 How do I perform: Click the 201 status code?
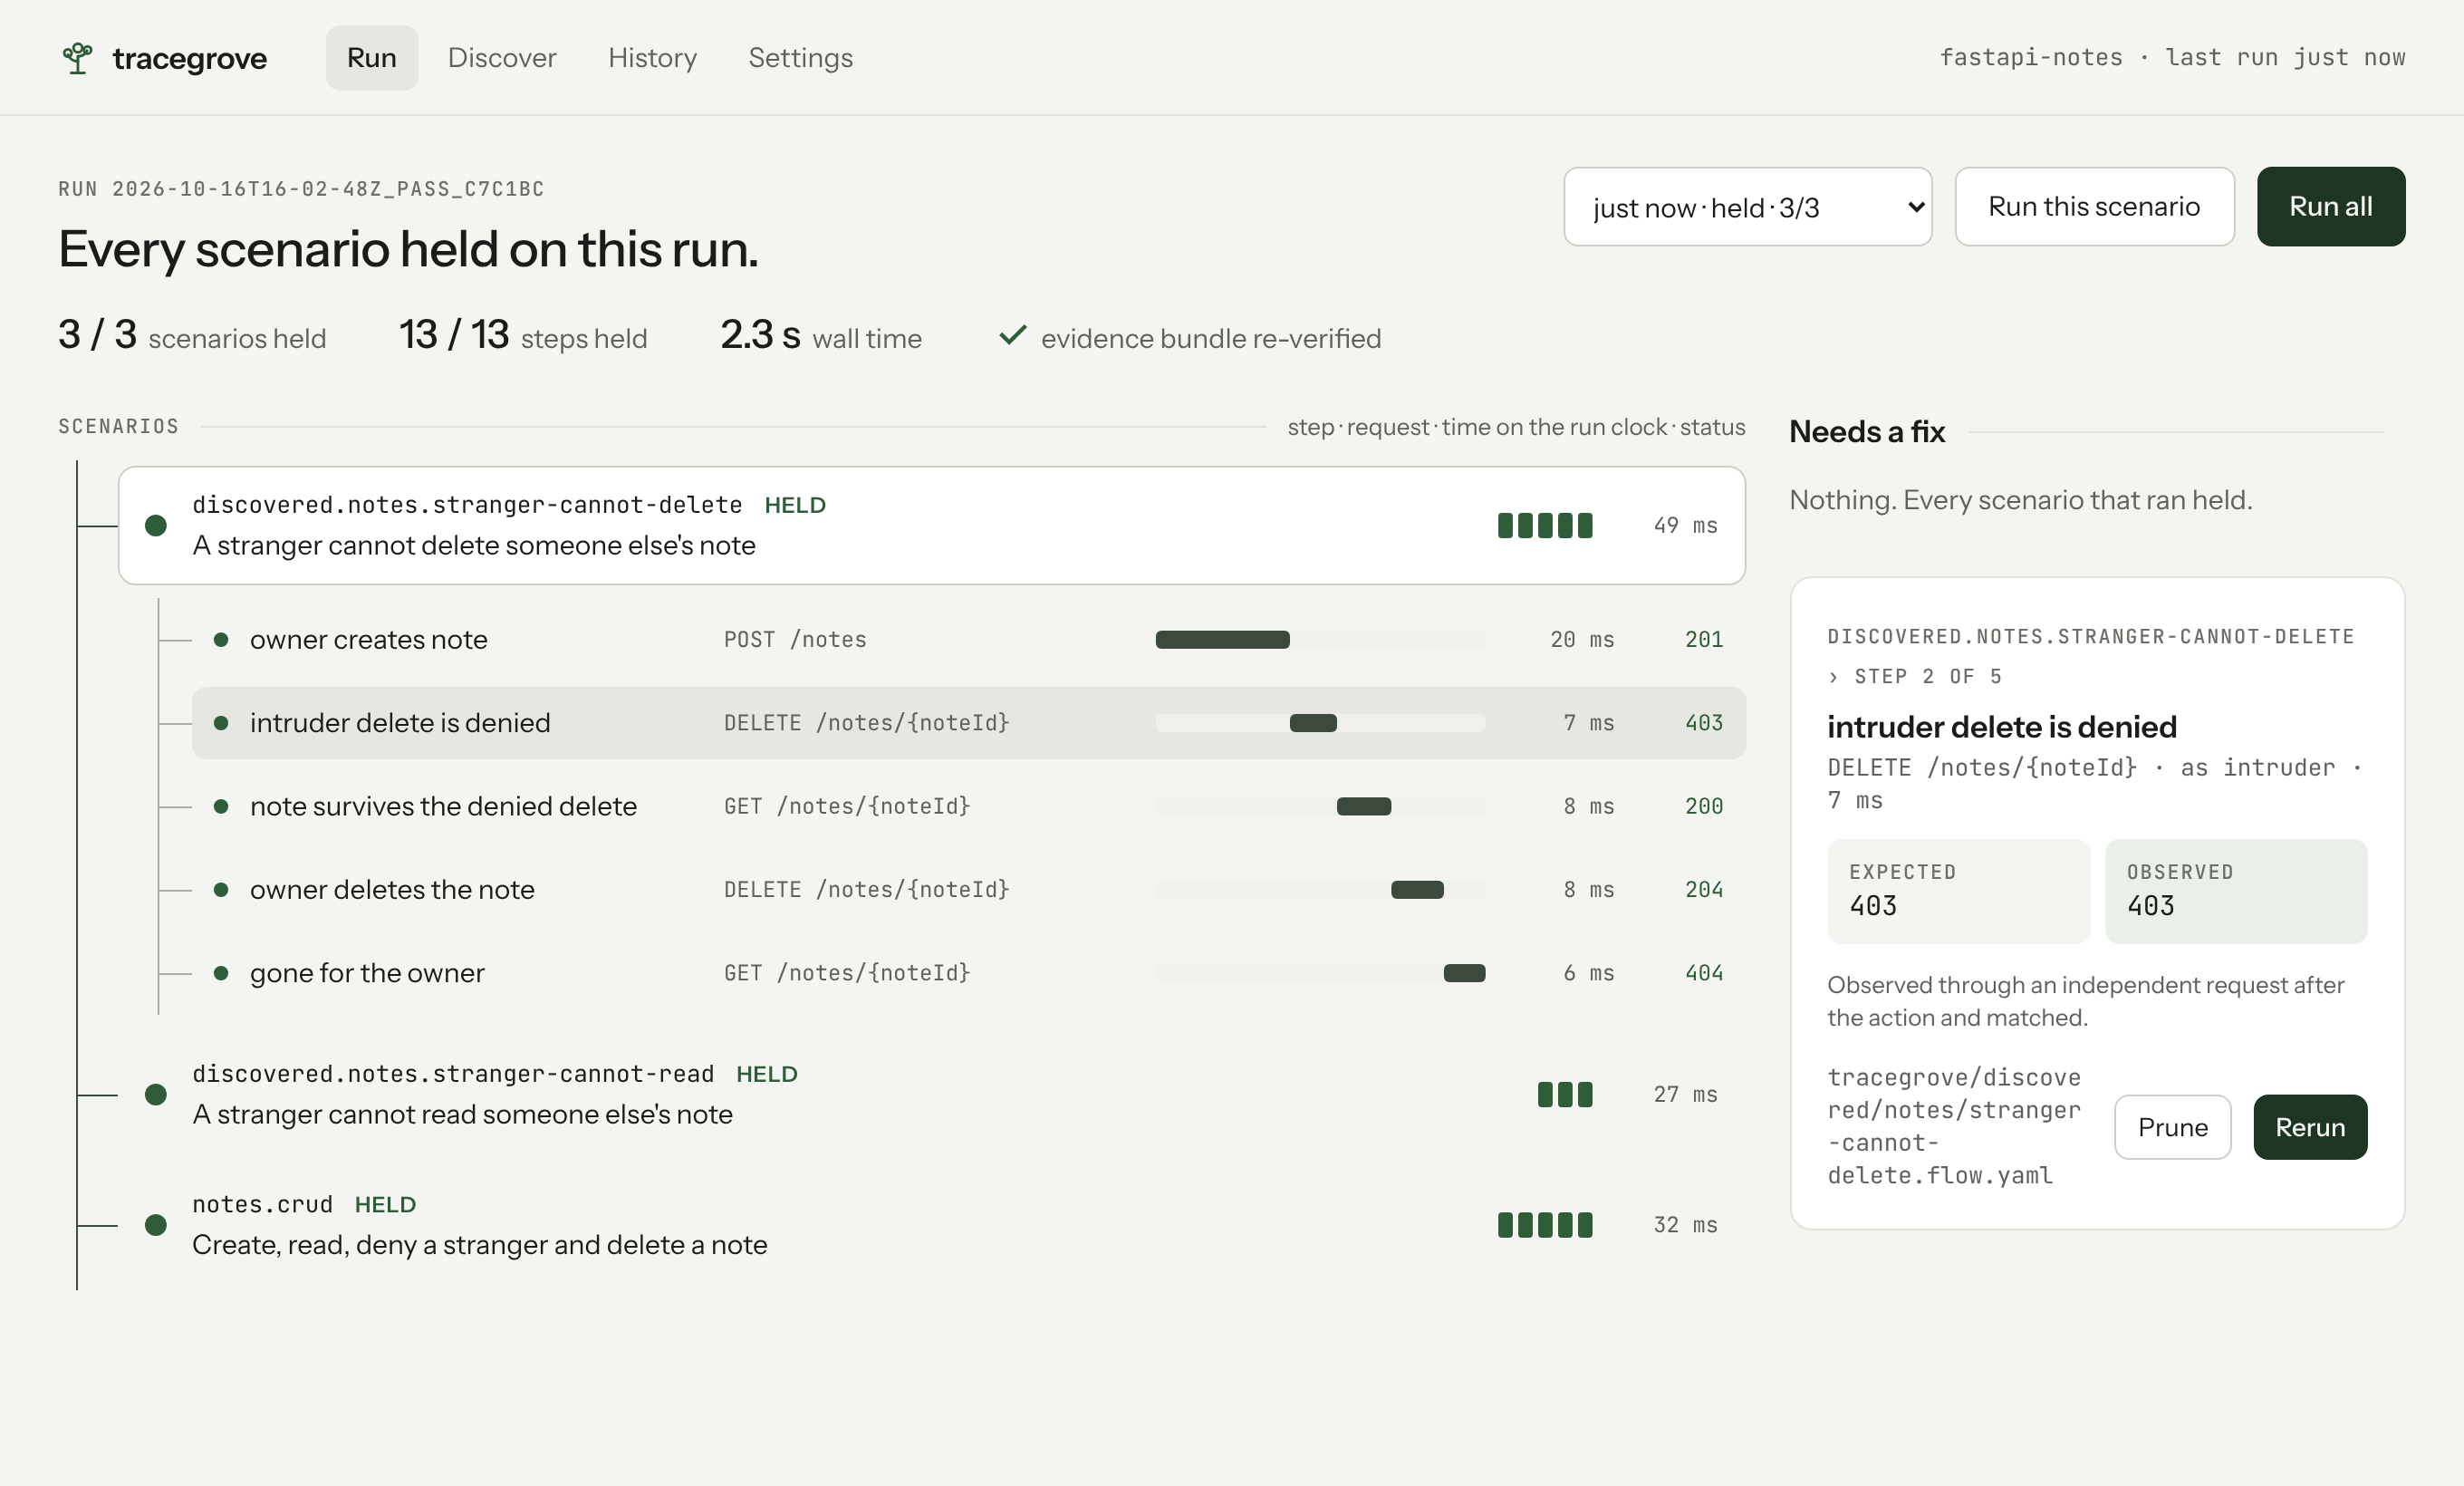click(x=1704, y=639)
